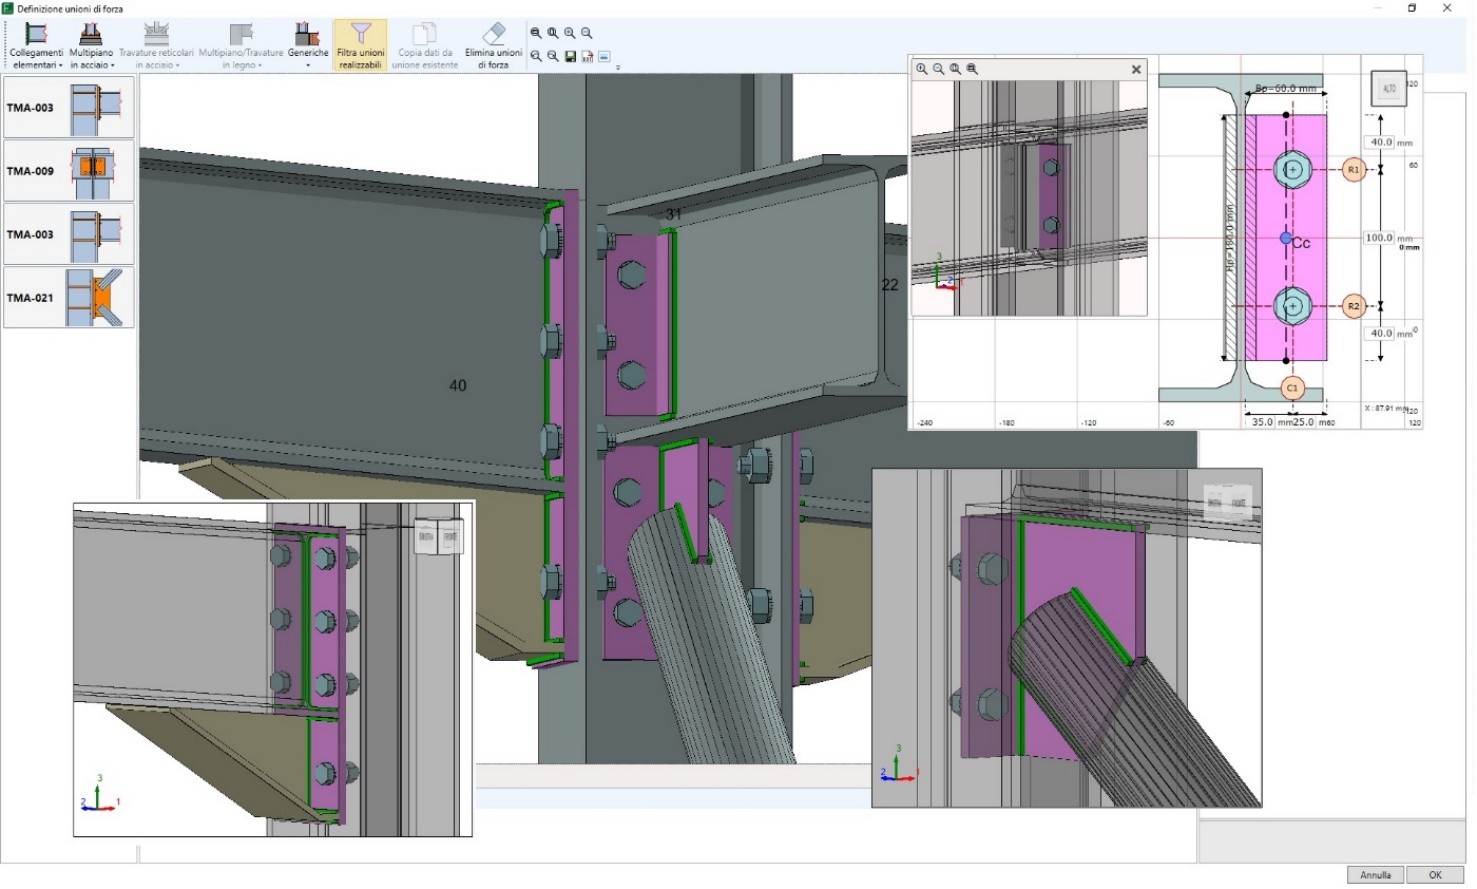The height and width of the screenshot is (889, 1477).
Task: Select the C1 bolt column marker
Action: click(1292, 388)
